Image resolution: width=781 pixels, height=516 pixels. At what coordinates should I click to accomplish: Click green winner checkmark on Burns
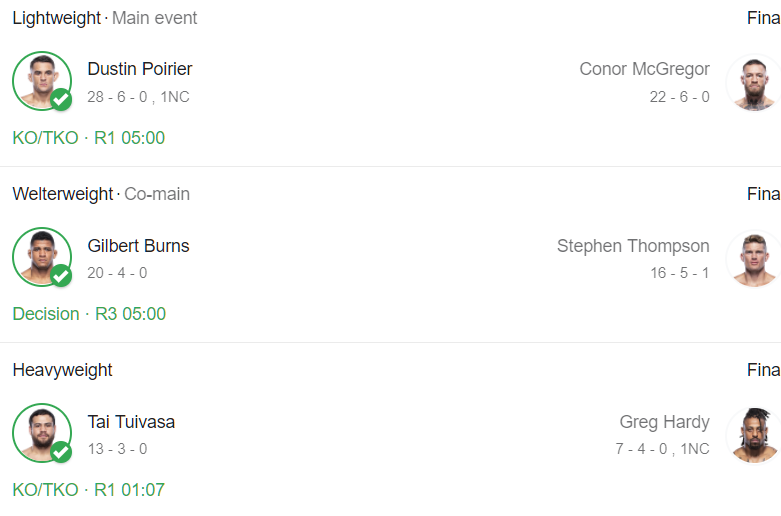61,276
